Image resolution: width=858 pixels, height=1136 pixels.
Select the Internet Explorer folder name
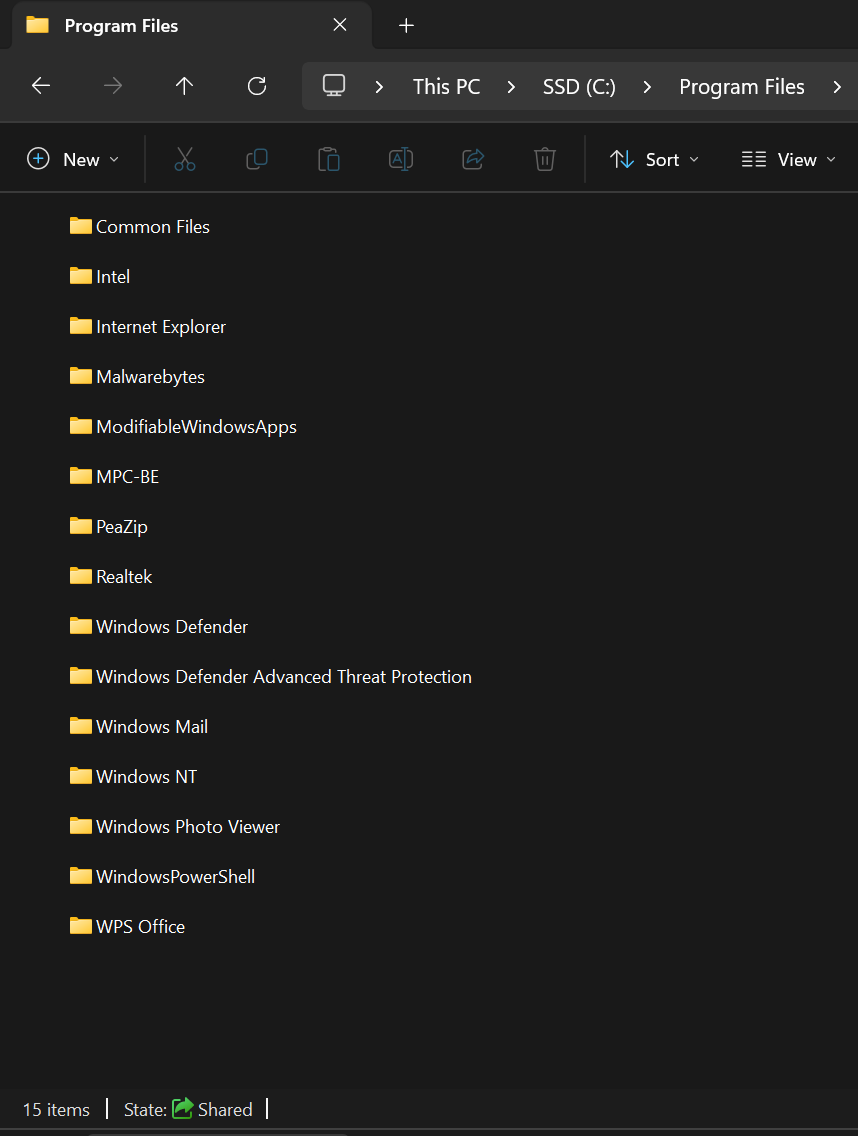161,327
